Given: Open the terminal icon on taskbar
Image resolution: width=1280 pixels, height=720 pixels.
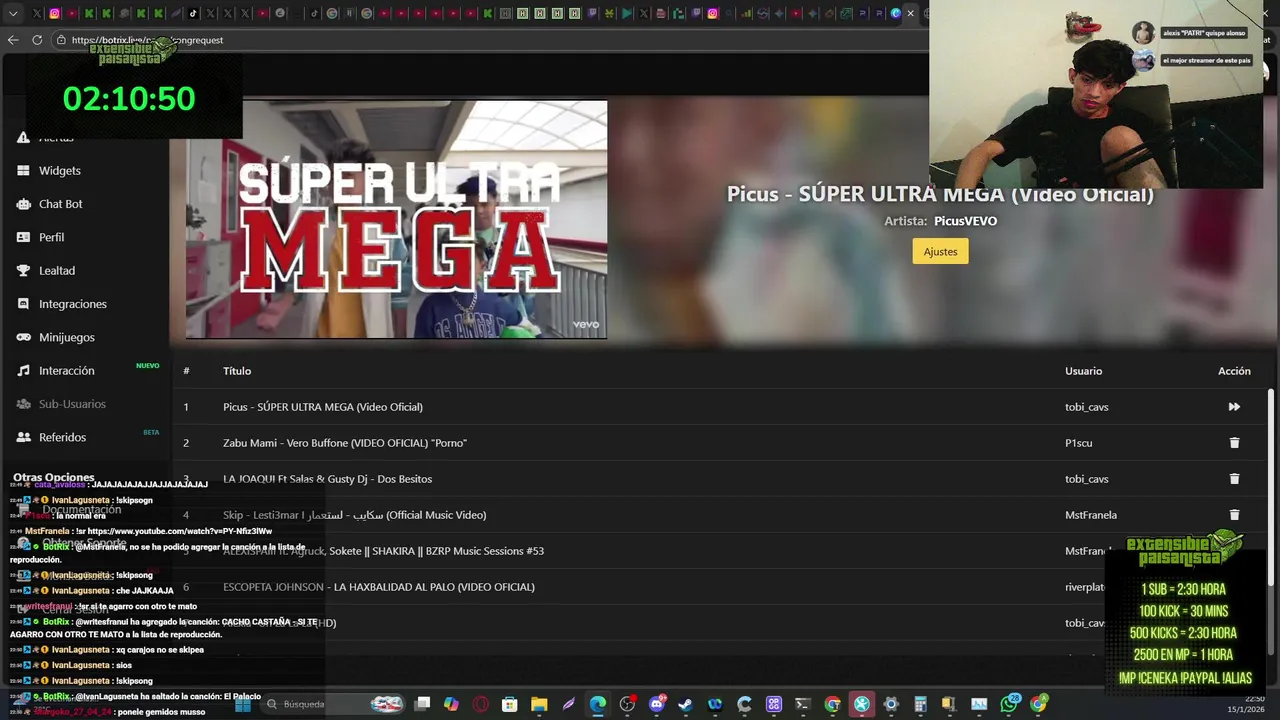Looking at the screenshot, I should [802, 704].
